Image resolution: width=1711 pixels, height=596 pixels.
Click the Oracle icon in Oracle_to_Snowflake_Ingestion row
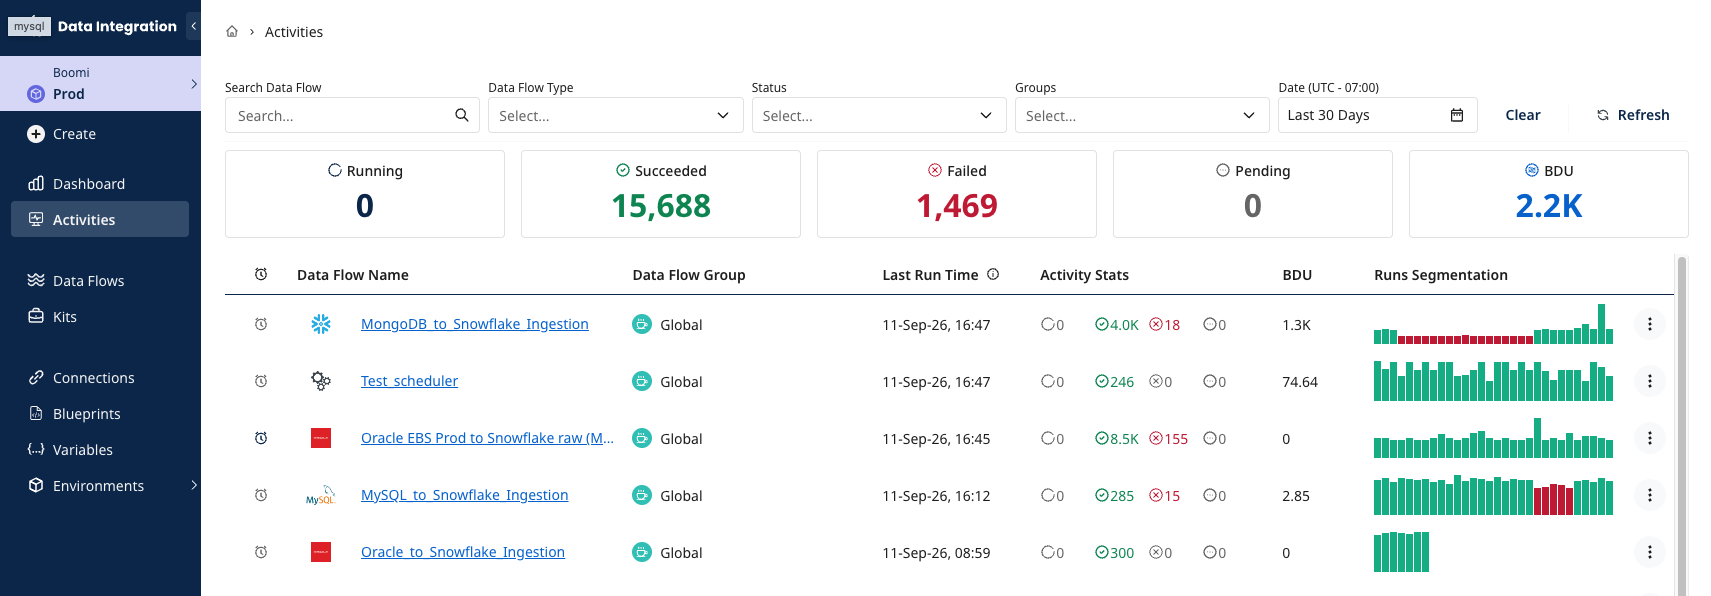pyautogui.click(x=321, y=552)
